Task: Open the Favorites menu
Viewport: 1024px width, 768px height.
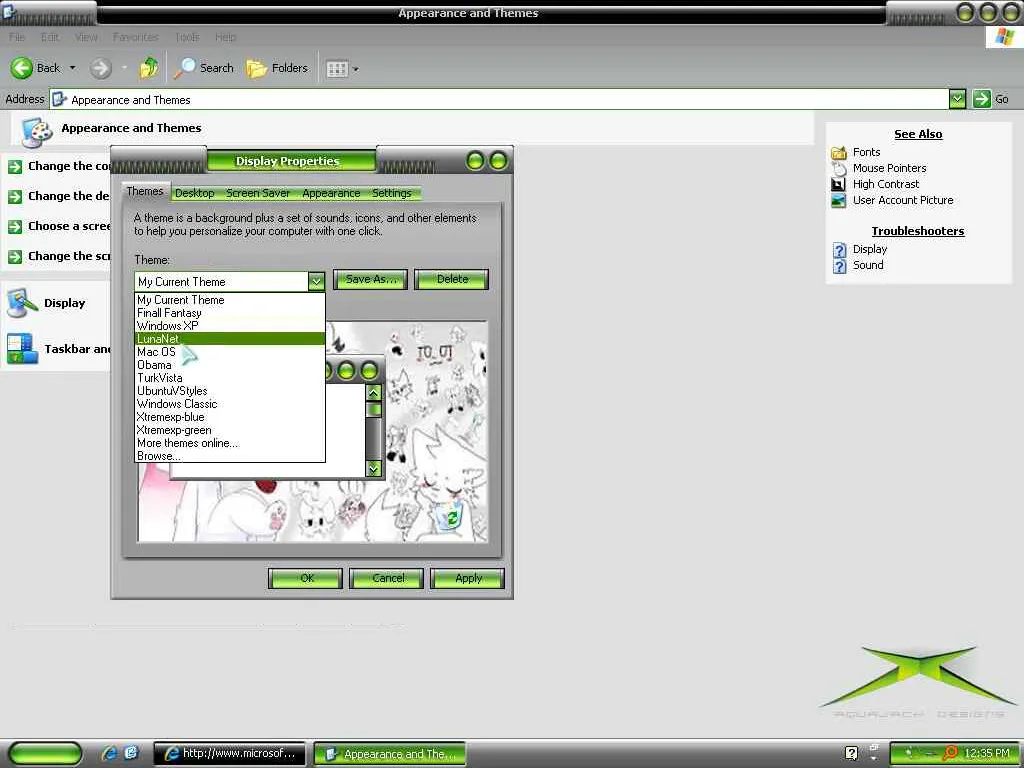Action: [x=136, y=37]
